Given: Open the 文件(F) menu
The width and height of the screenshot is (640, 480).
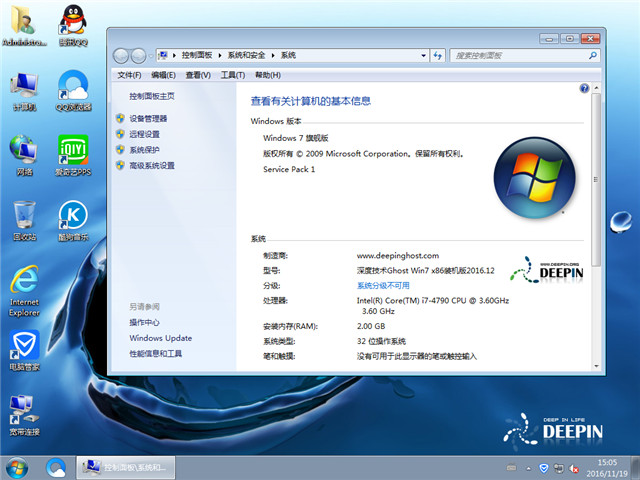Looking at the screenshot, I should point(129,75).
